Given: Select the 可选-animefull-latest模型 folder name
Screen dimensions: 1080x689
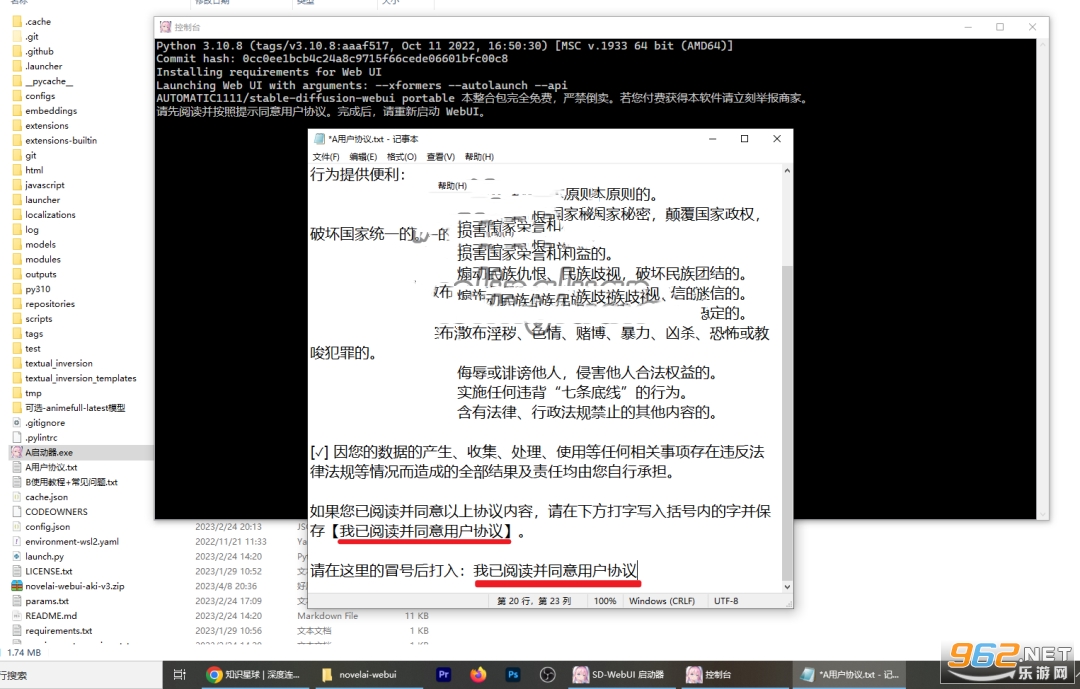Looking at the screenshot, I should pyautogui.click(x=75, y=407).
